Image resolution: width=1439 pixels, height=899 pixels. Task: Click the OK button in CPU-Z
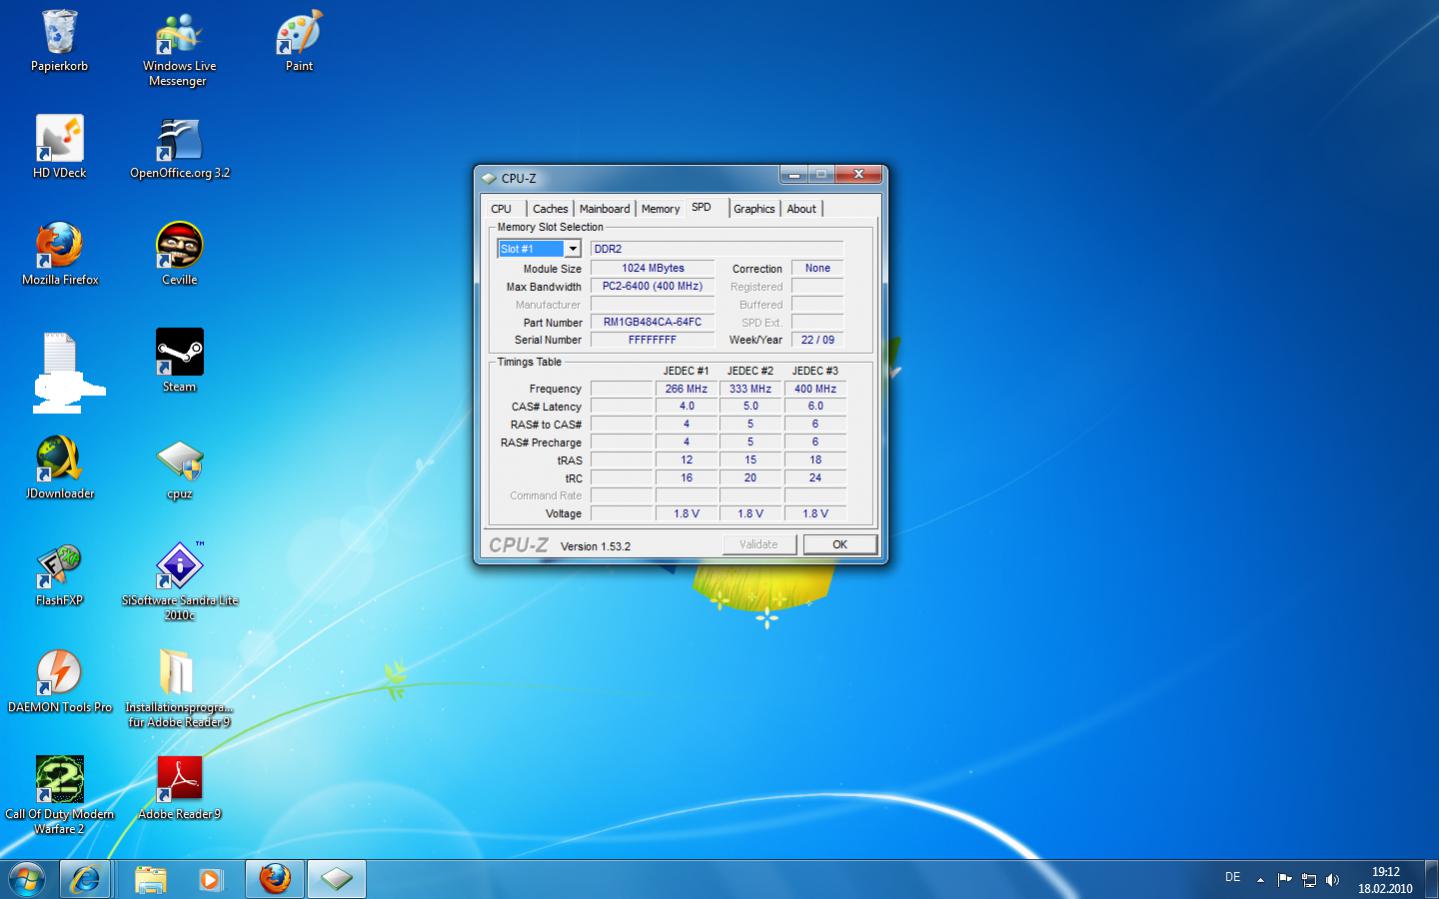(x=840, y=545)
